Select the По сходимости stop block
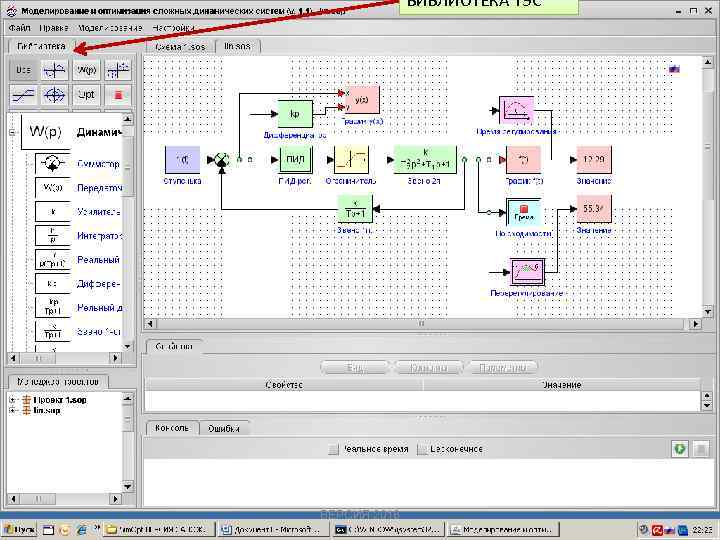Screen dimensions: 720x540 coord(523,213)
